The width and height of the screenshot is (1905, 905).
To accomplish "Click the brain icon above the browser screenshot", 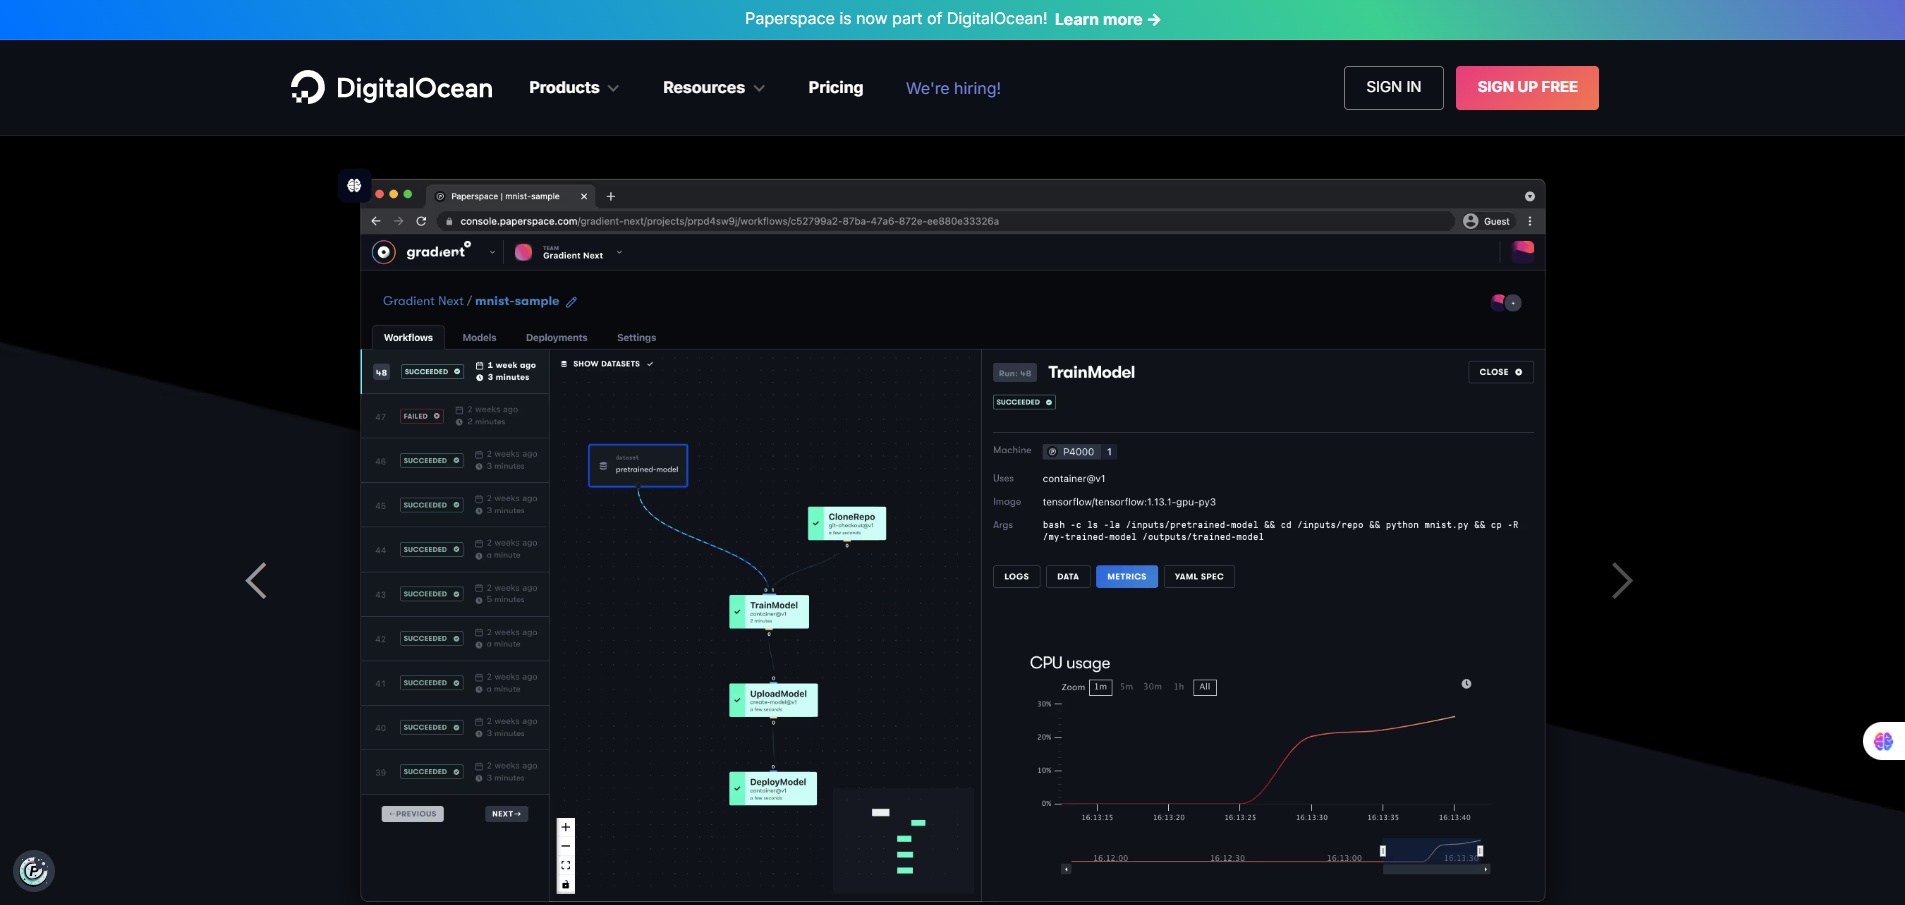I will [354, 185].
